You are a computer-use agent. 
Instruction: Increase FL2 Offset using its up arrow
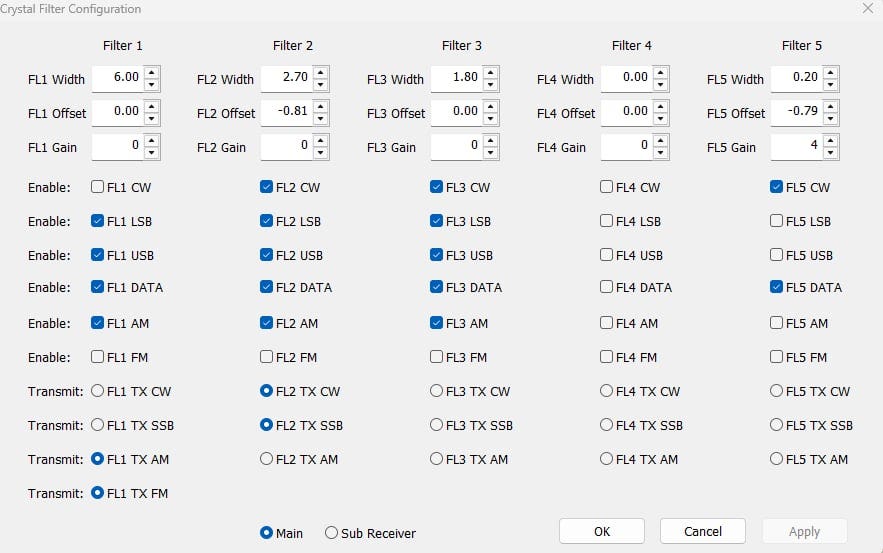click(320, 106)
